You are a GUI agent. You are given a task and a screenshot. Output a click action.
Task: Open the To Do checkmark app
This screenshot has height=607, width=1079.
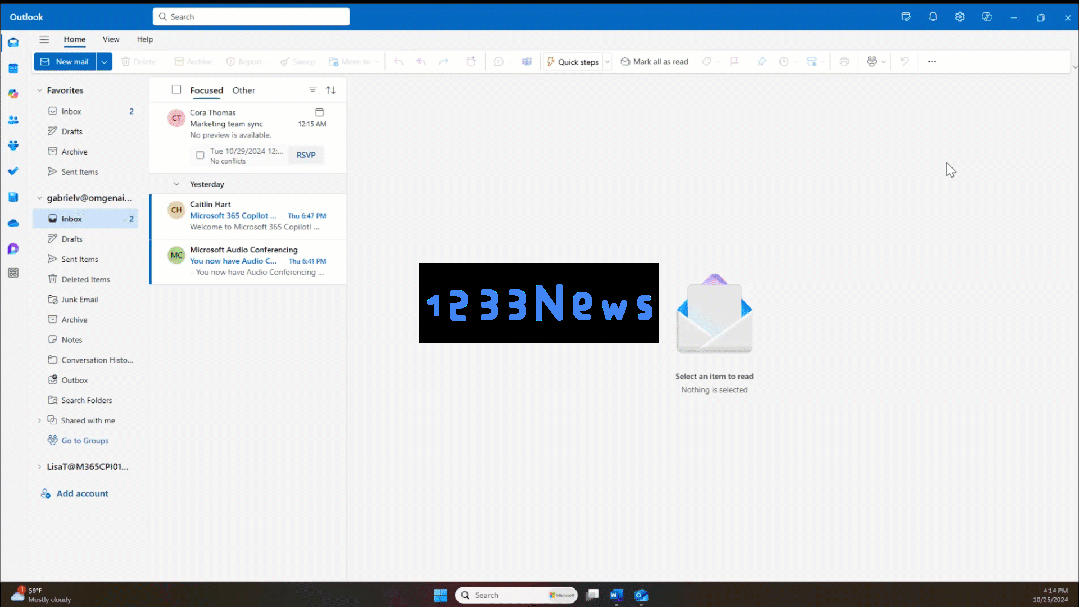pyautogui.click(x=13, y=171)
